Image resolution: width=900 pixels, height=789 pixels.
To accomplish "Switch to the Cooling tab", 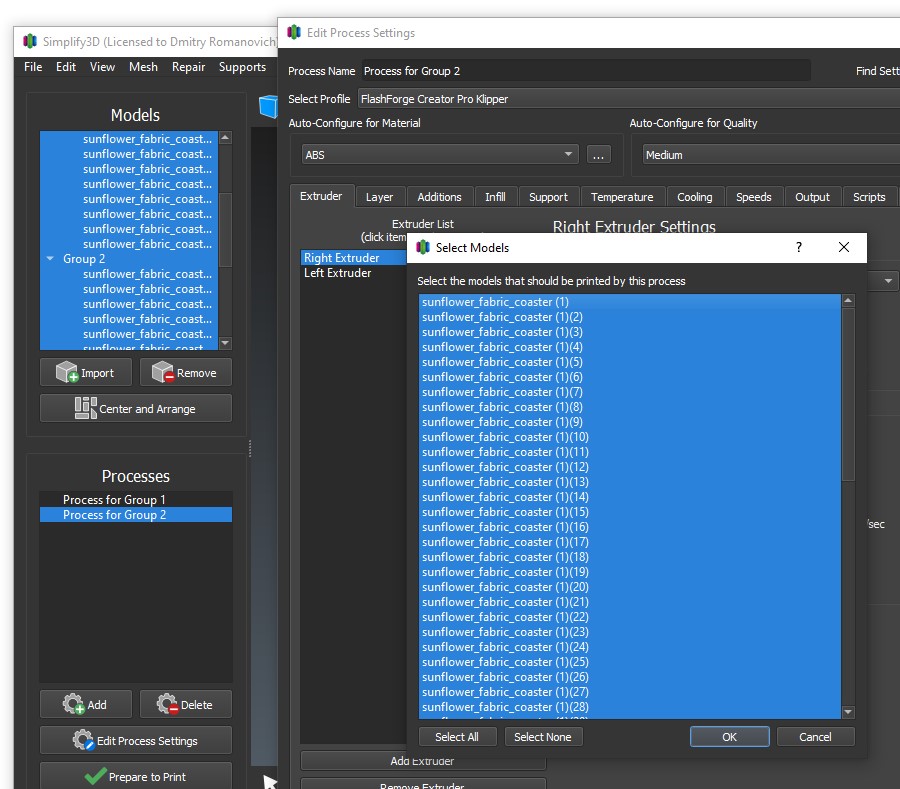I will point(695,197).
